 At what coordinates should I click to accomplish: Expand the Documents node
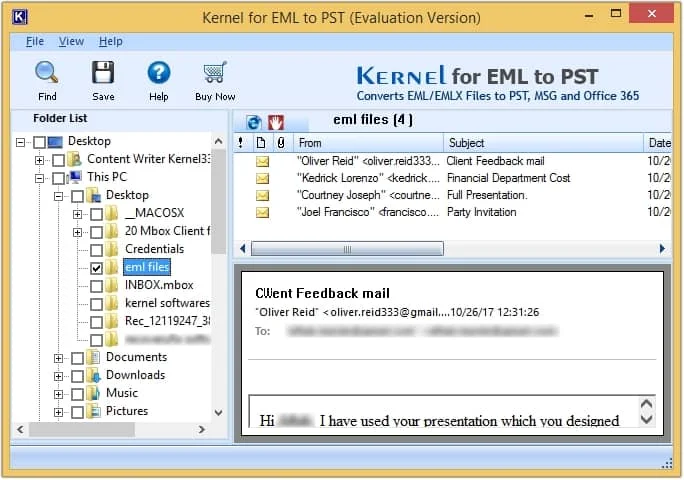58,358
